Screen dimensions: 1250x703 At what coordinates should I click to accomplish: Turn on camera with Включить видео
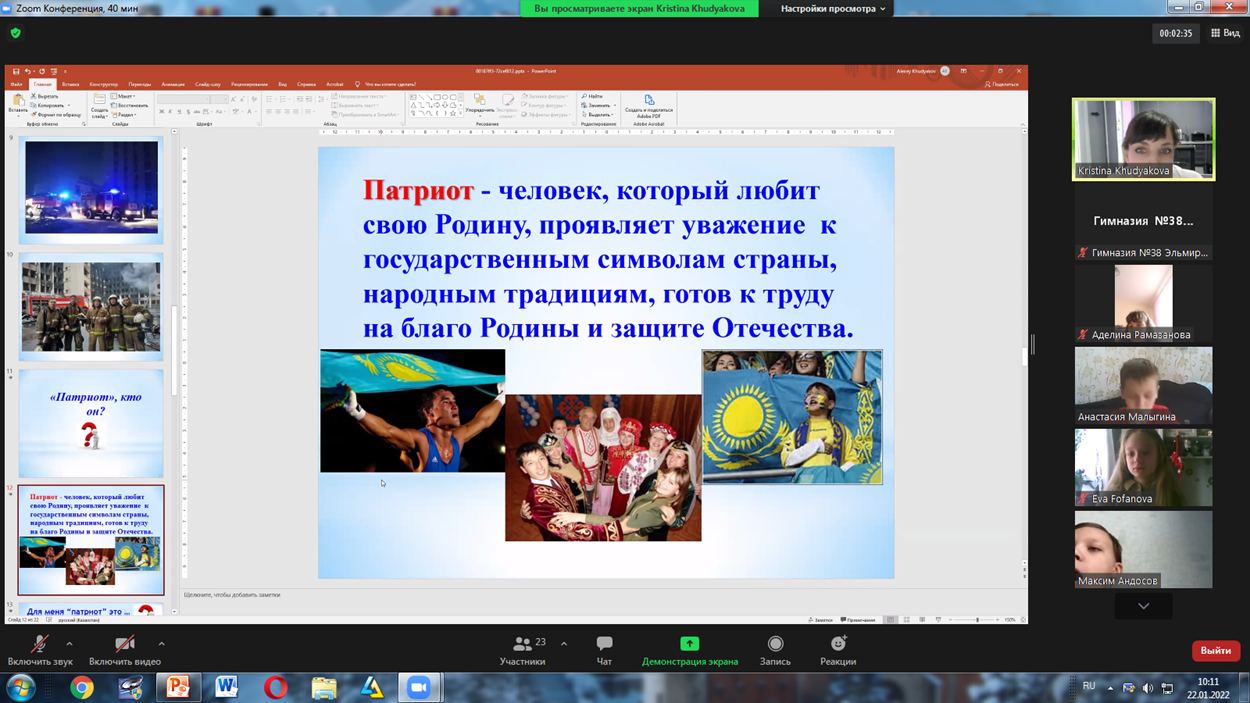click(x=125, y=650)
